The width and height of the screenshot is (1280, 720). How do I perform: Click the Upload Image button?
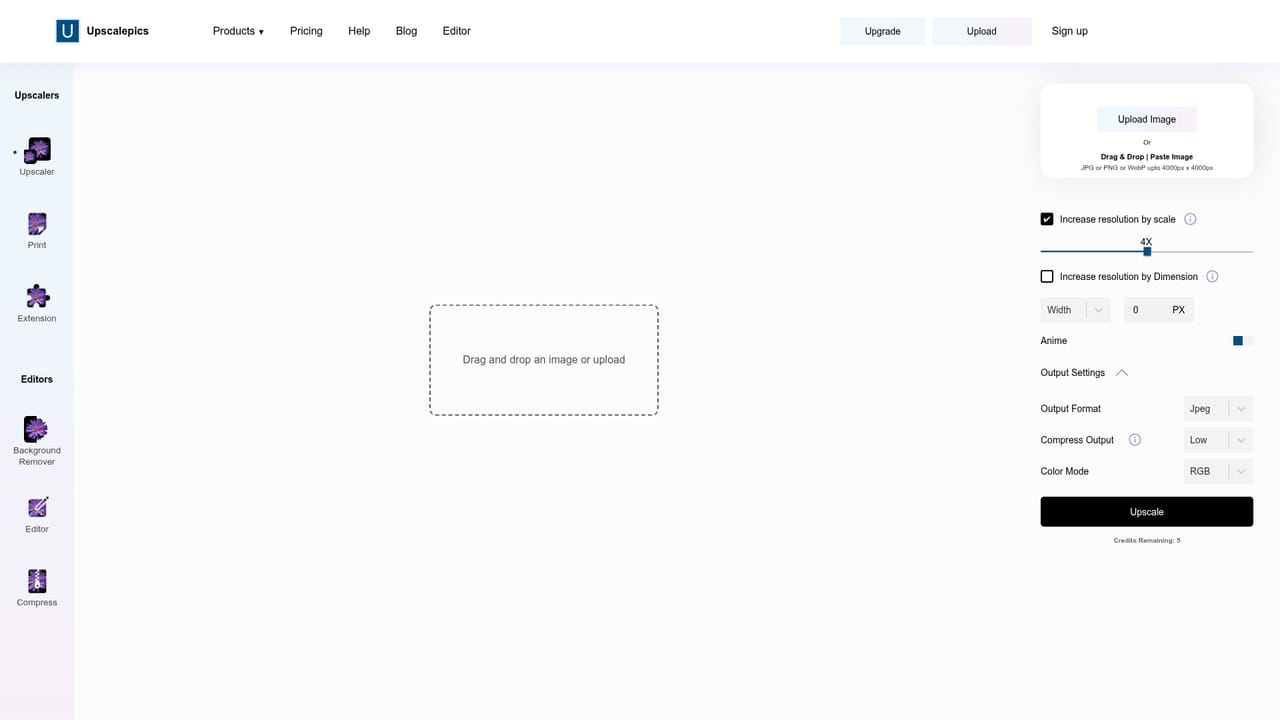1147,119
